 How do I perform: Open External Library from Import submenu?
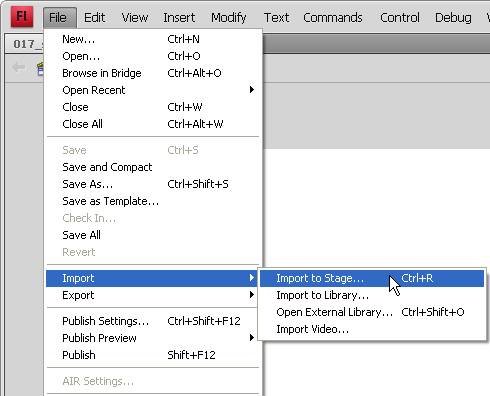point(372,312)
